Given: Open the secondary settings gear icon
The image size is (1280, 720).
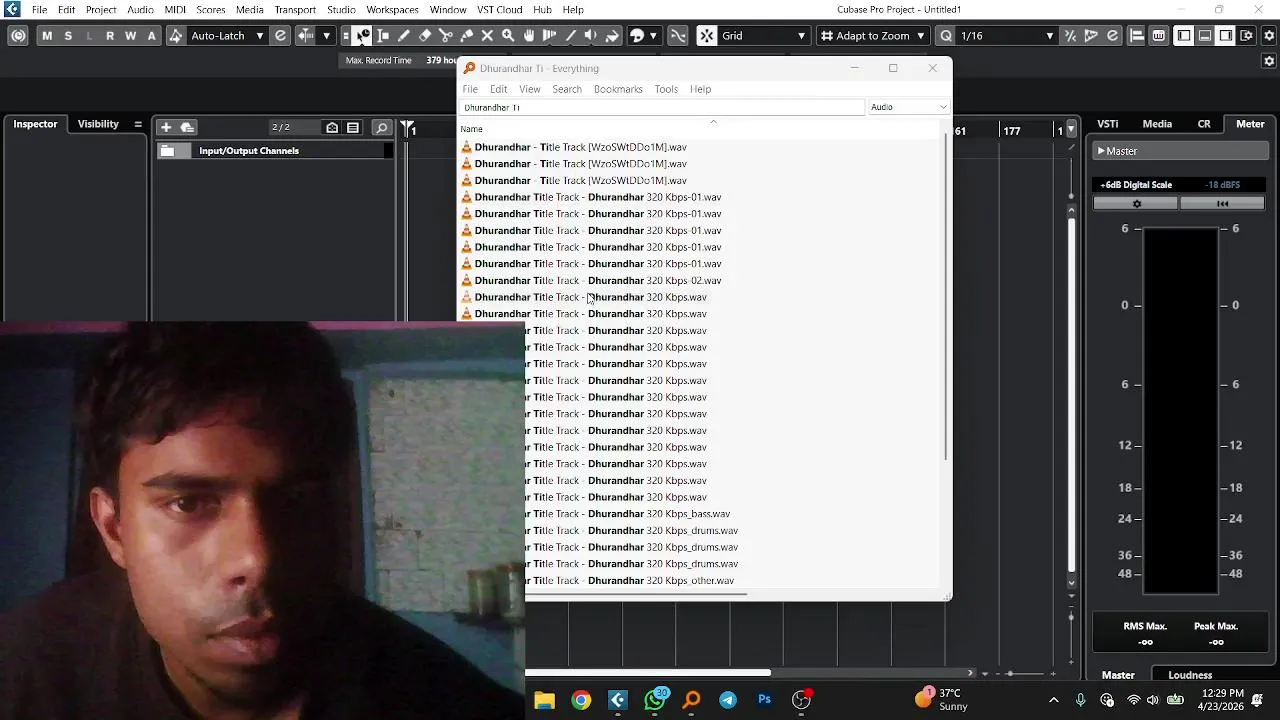Looking at the screenshot, I should click(x=1268, y=60).
